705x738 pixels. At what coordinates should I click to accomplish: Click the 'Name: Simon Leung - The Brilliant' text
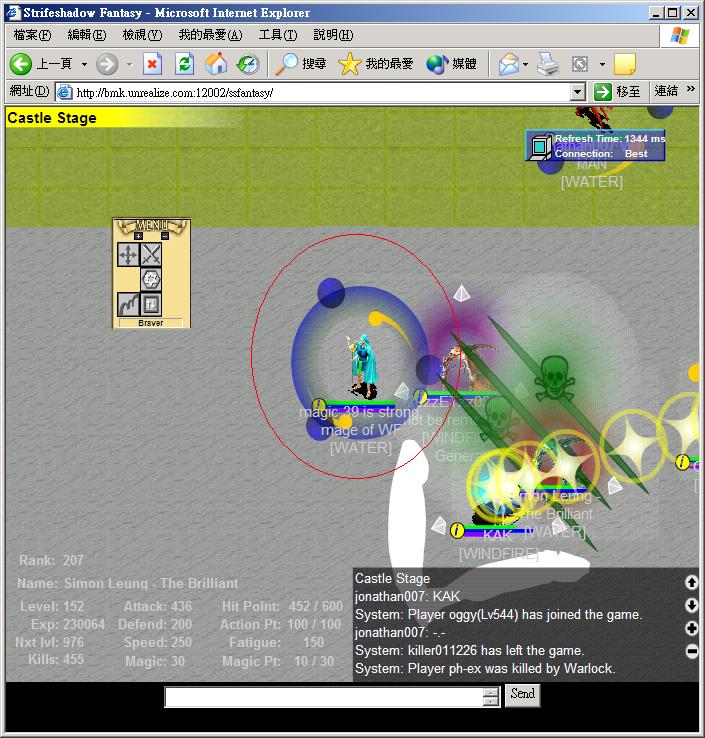[128, 584]
